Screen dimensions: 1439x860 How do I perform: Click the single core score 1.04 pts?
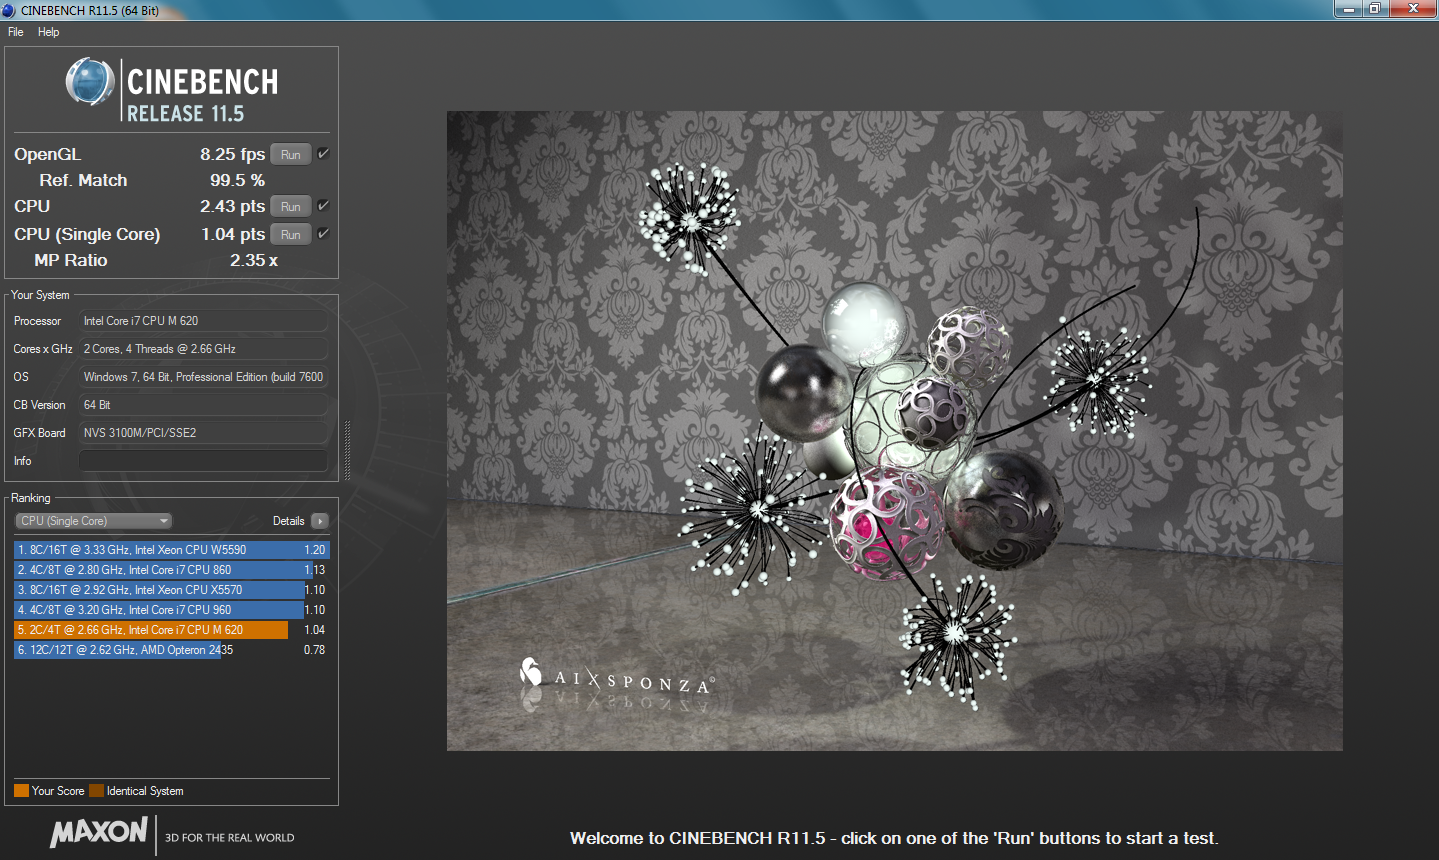(x=233, y=234)
